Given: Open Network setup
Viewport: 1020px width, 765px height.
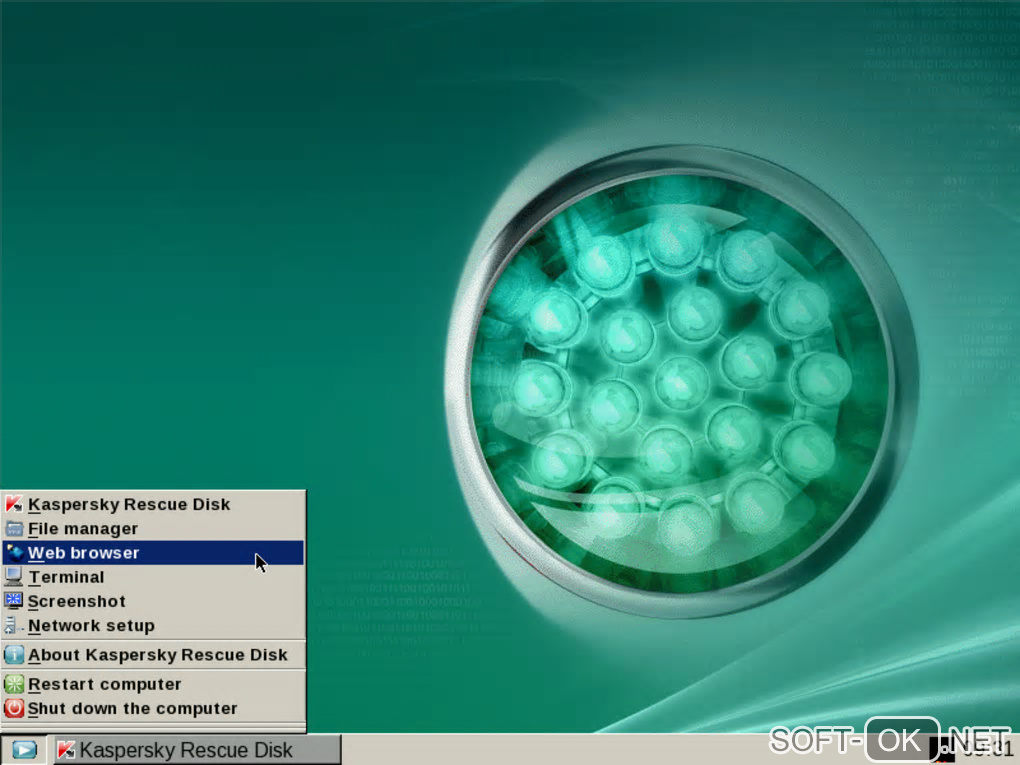Looking at the screenshot, I should [x=153, y=625].
